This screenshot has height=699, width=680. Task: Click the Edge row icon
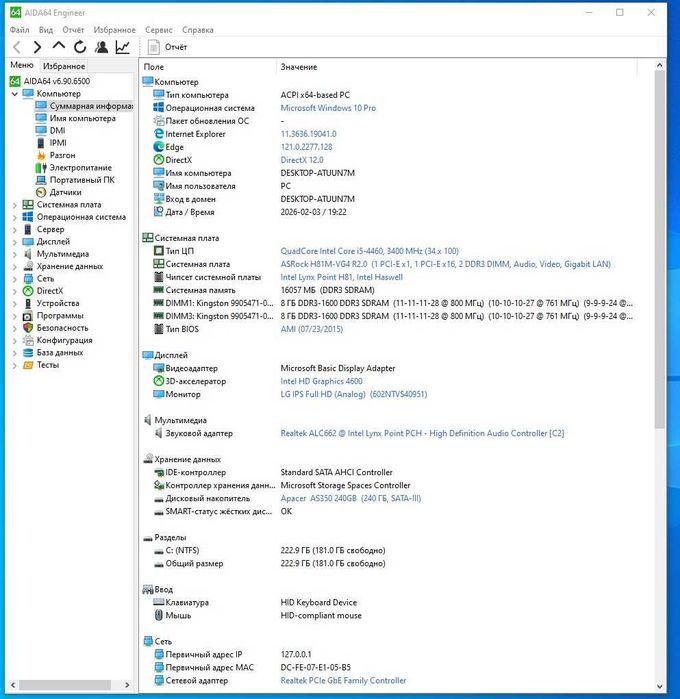pos(159,147)
